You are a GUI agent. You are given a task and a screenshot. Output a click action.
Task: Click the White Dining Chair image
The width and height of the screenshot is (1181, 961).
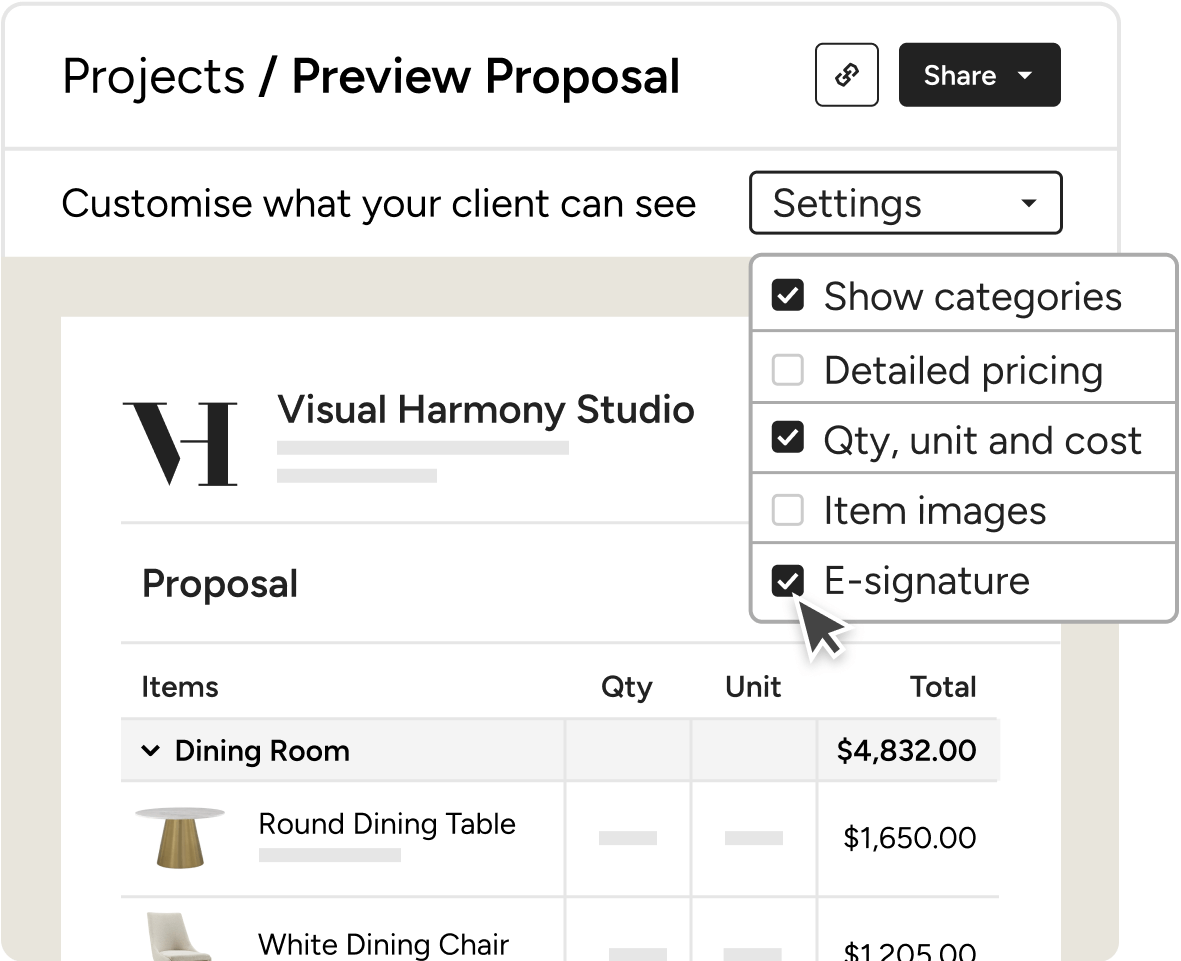tap(177, 936)
